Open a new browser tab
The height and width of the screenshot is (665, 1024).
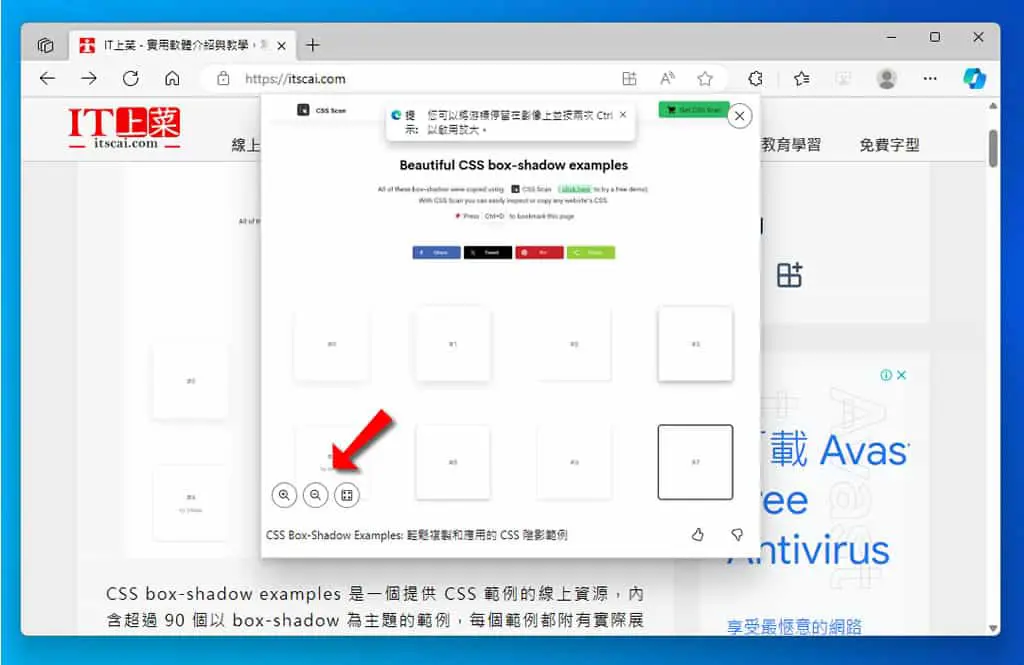[313, 45]
